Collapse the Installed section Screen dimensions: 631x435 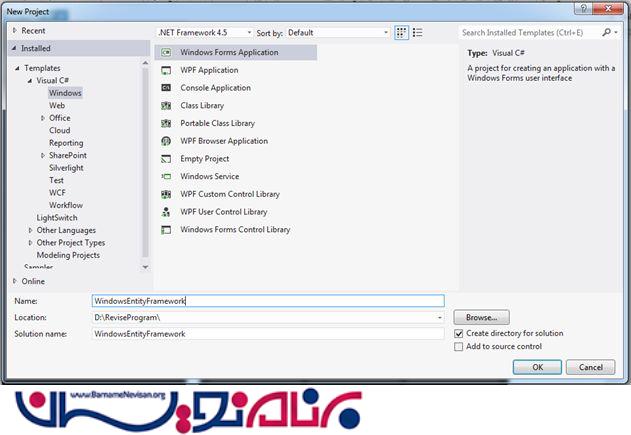click(14, 48)
